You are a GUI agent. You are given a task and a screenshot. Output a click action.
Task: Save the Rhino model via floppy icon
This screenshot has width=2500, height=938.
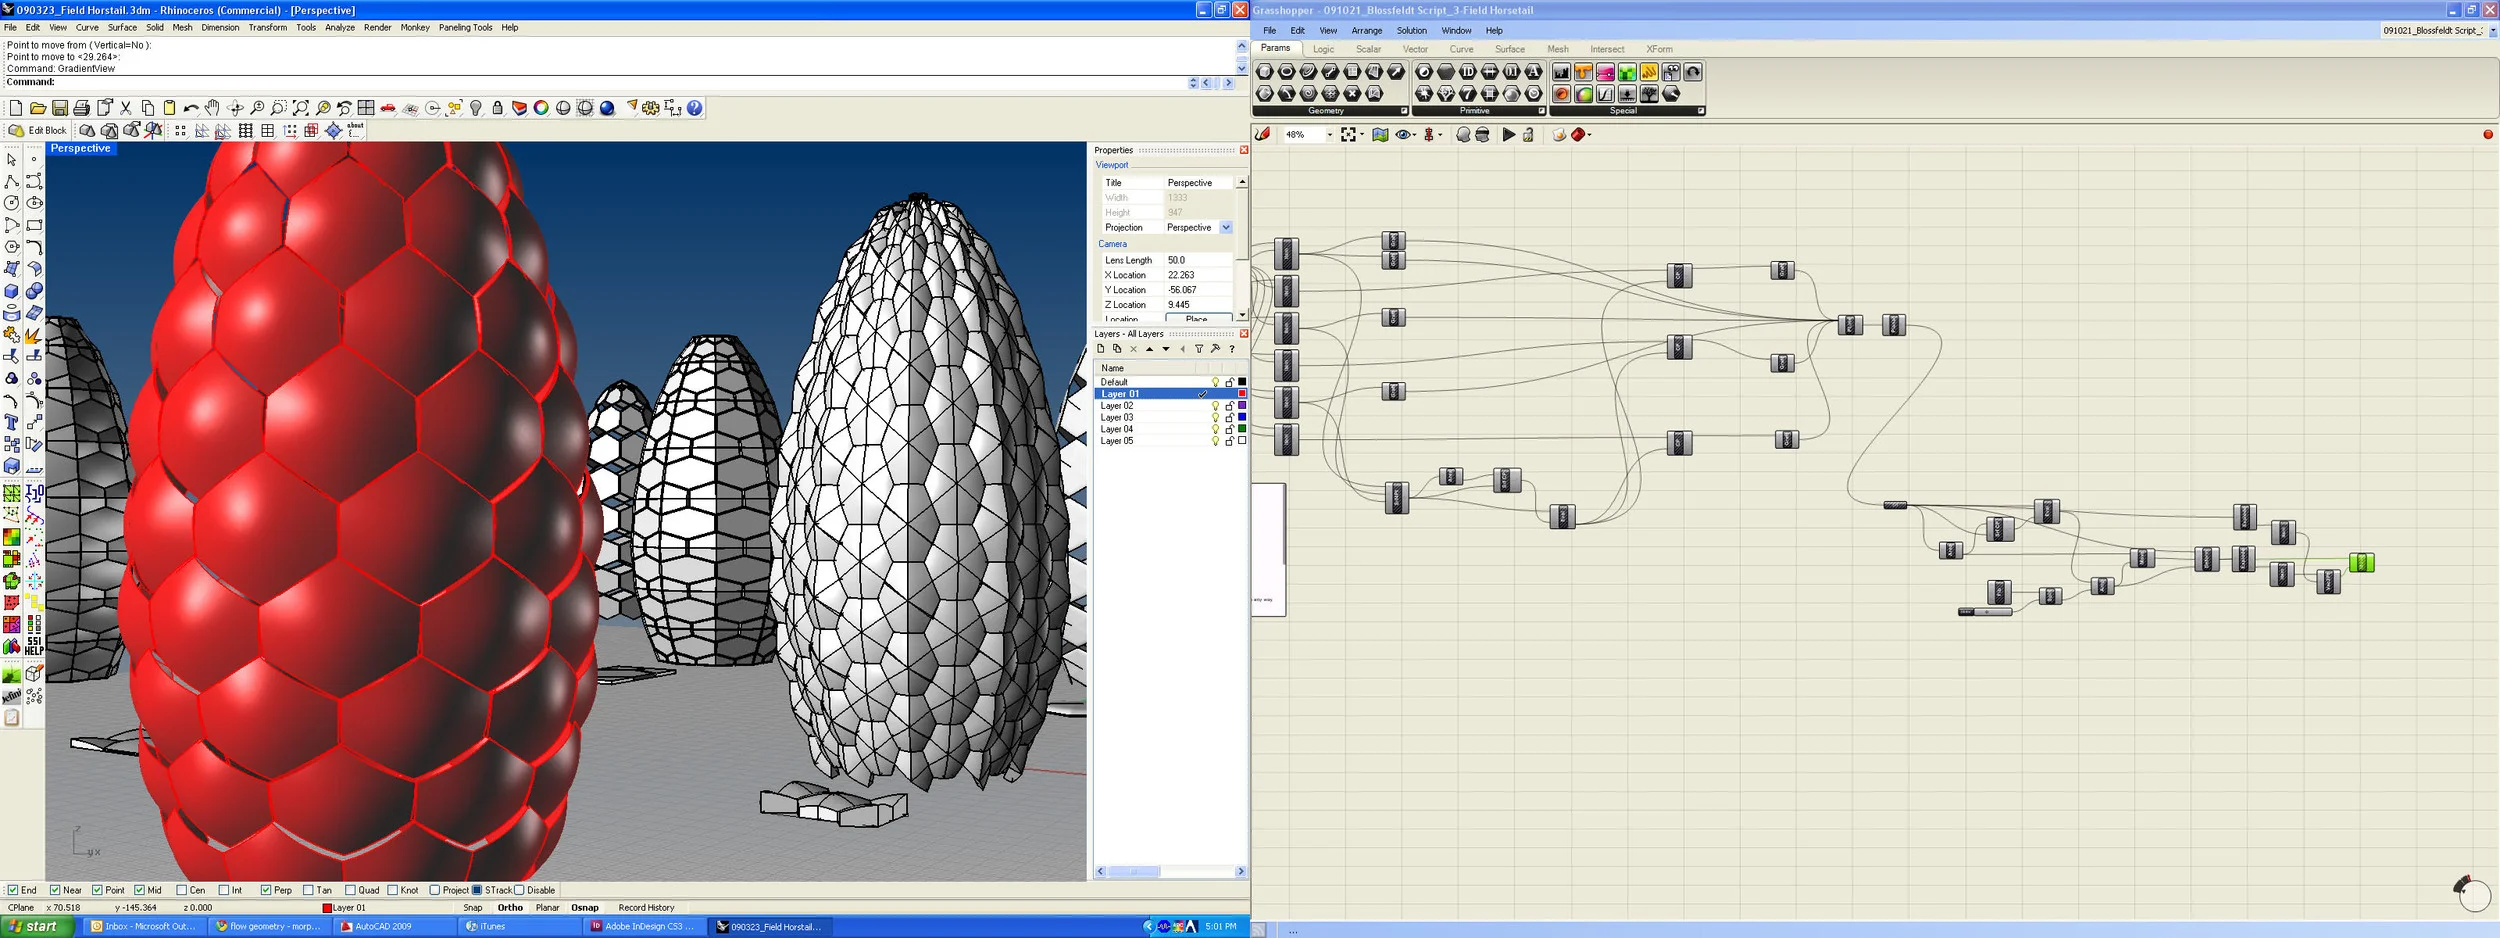point(60,108)
